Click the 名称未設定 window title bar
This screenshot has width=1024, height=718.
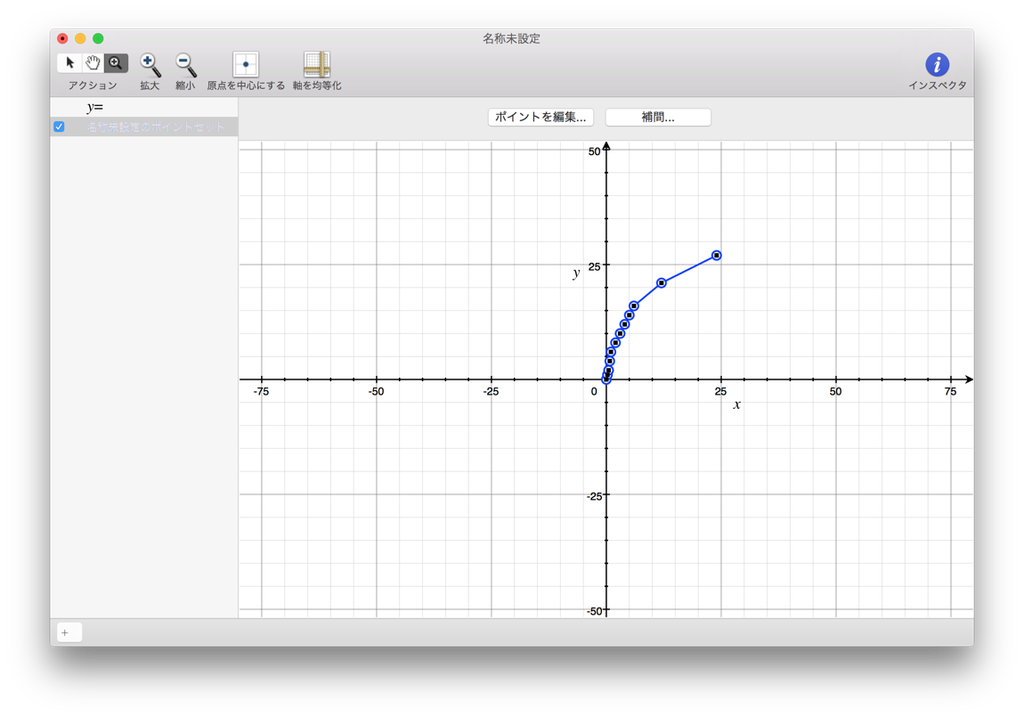click(512, 38)
